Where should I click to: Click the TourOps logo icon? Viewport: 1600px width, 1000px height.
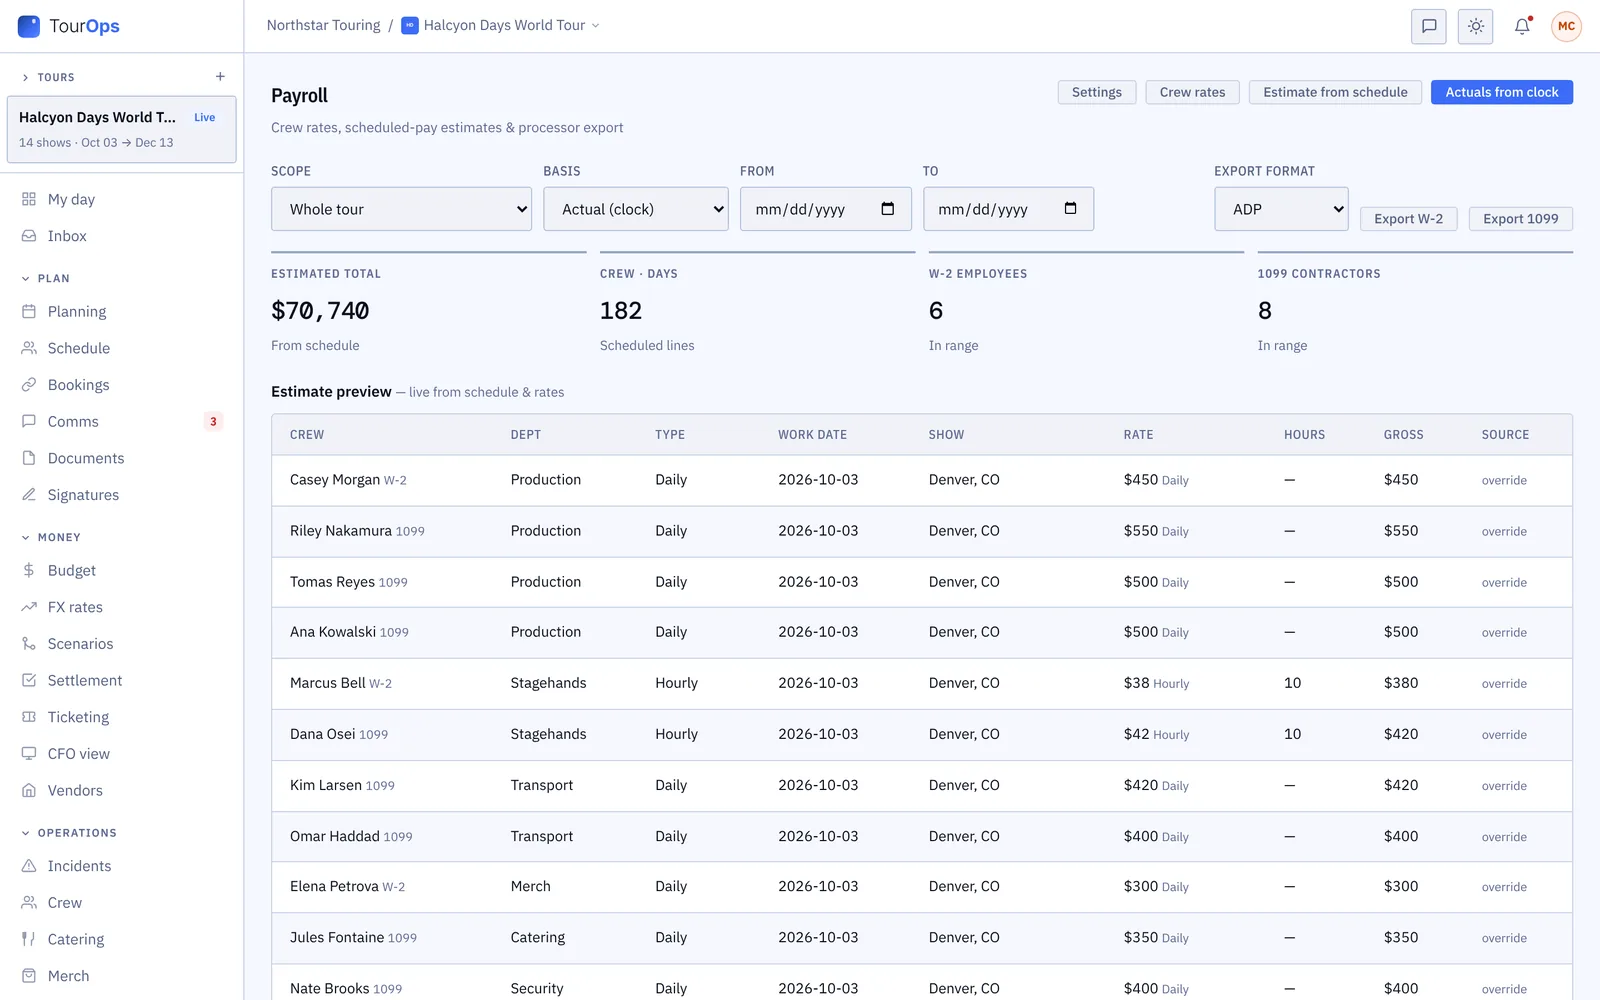29,26
